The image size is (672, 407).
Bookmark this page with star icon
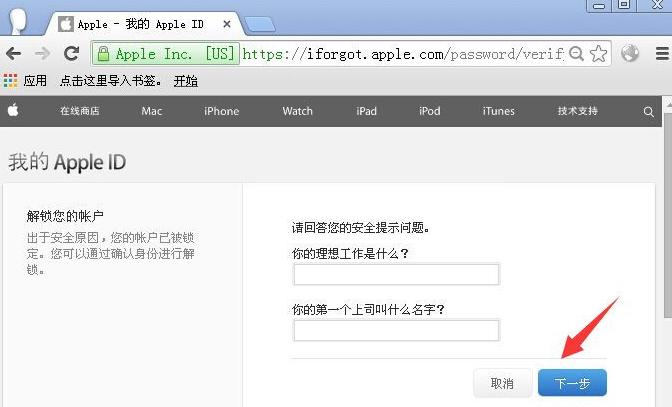point(598,54)
